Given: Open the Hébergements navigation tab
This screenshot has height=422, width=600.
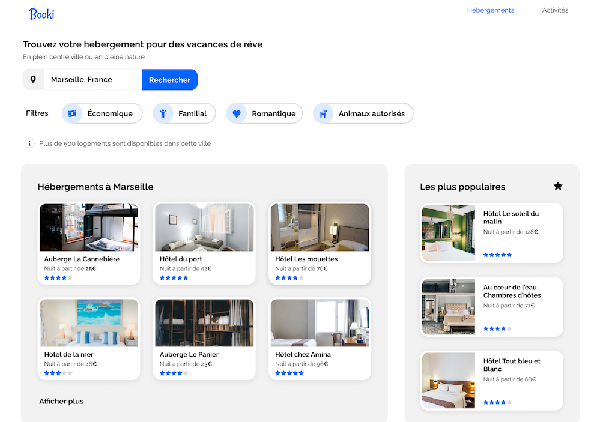Looking at the screenshot, I should (490, 11).
